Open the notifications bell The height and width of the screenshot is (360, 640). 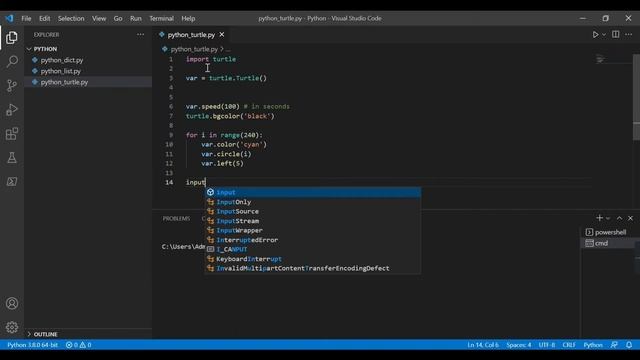tap(629, 345)
